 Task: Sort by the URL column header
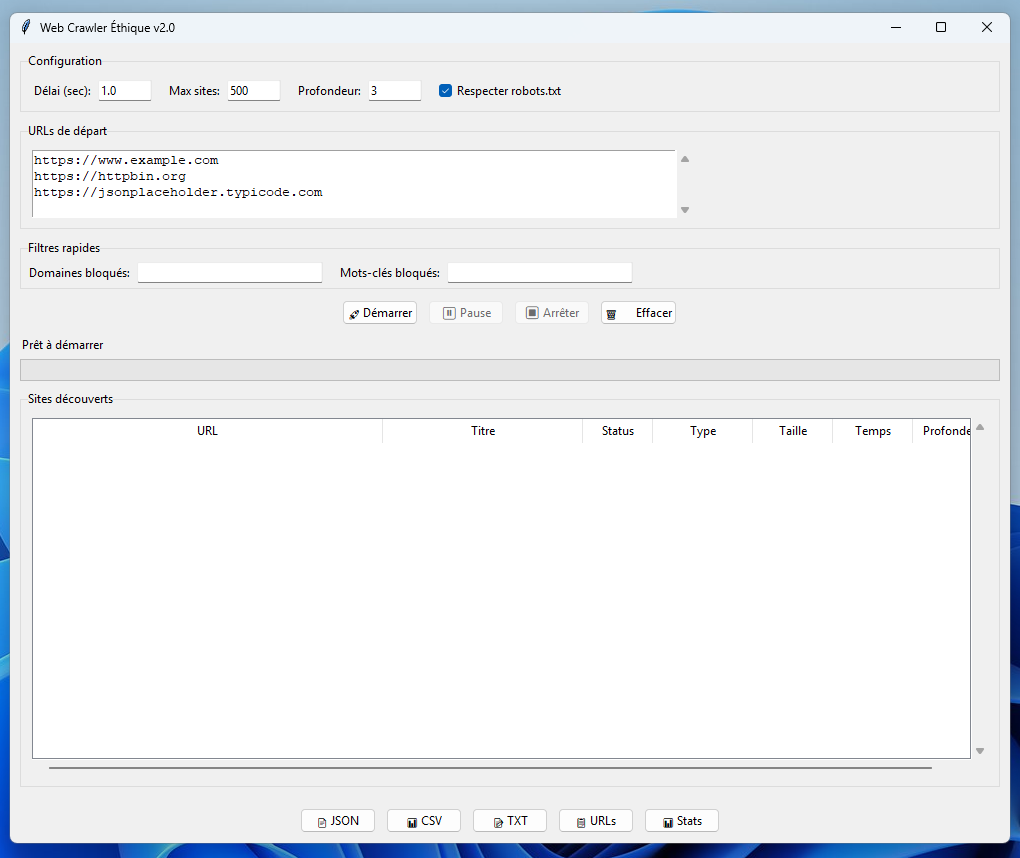click(208, 431)
